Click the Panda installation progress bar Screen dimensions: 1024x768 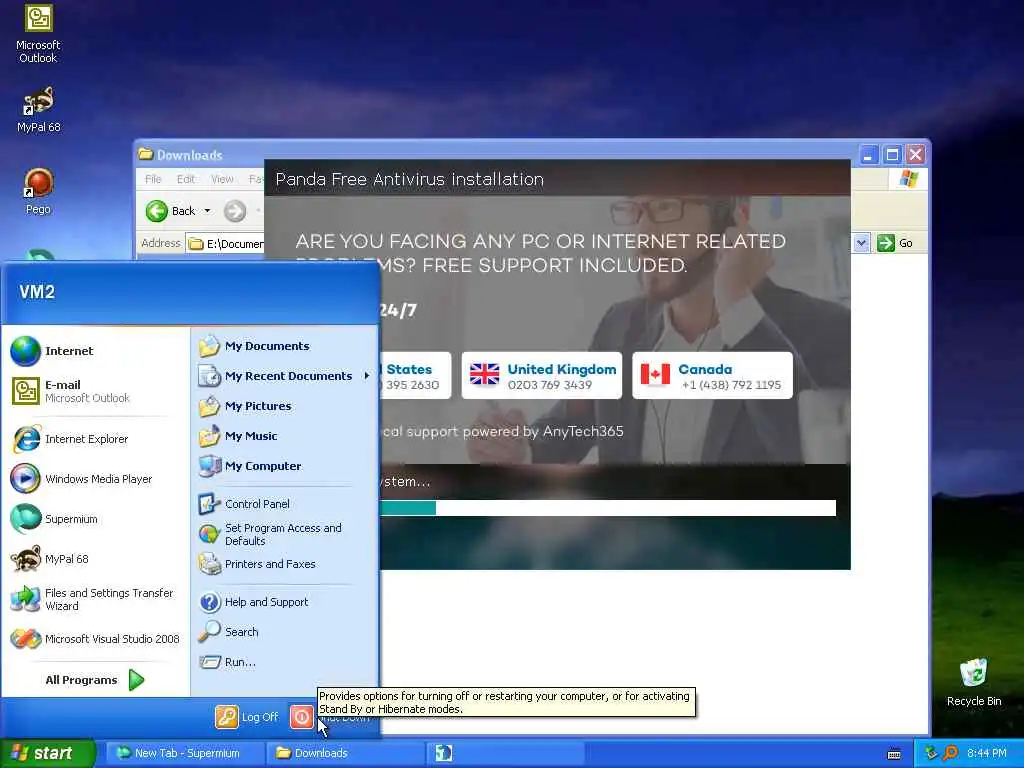coord(607,507)
